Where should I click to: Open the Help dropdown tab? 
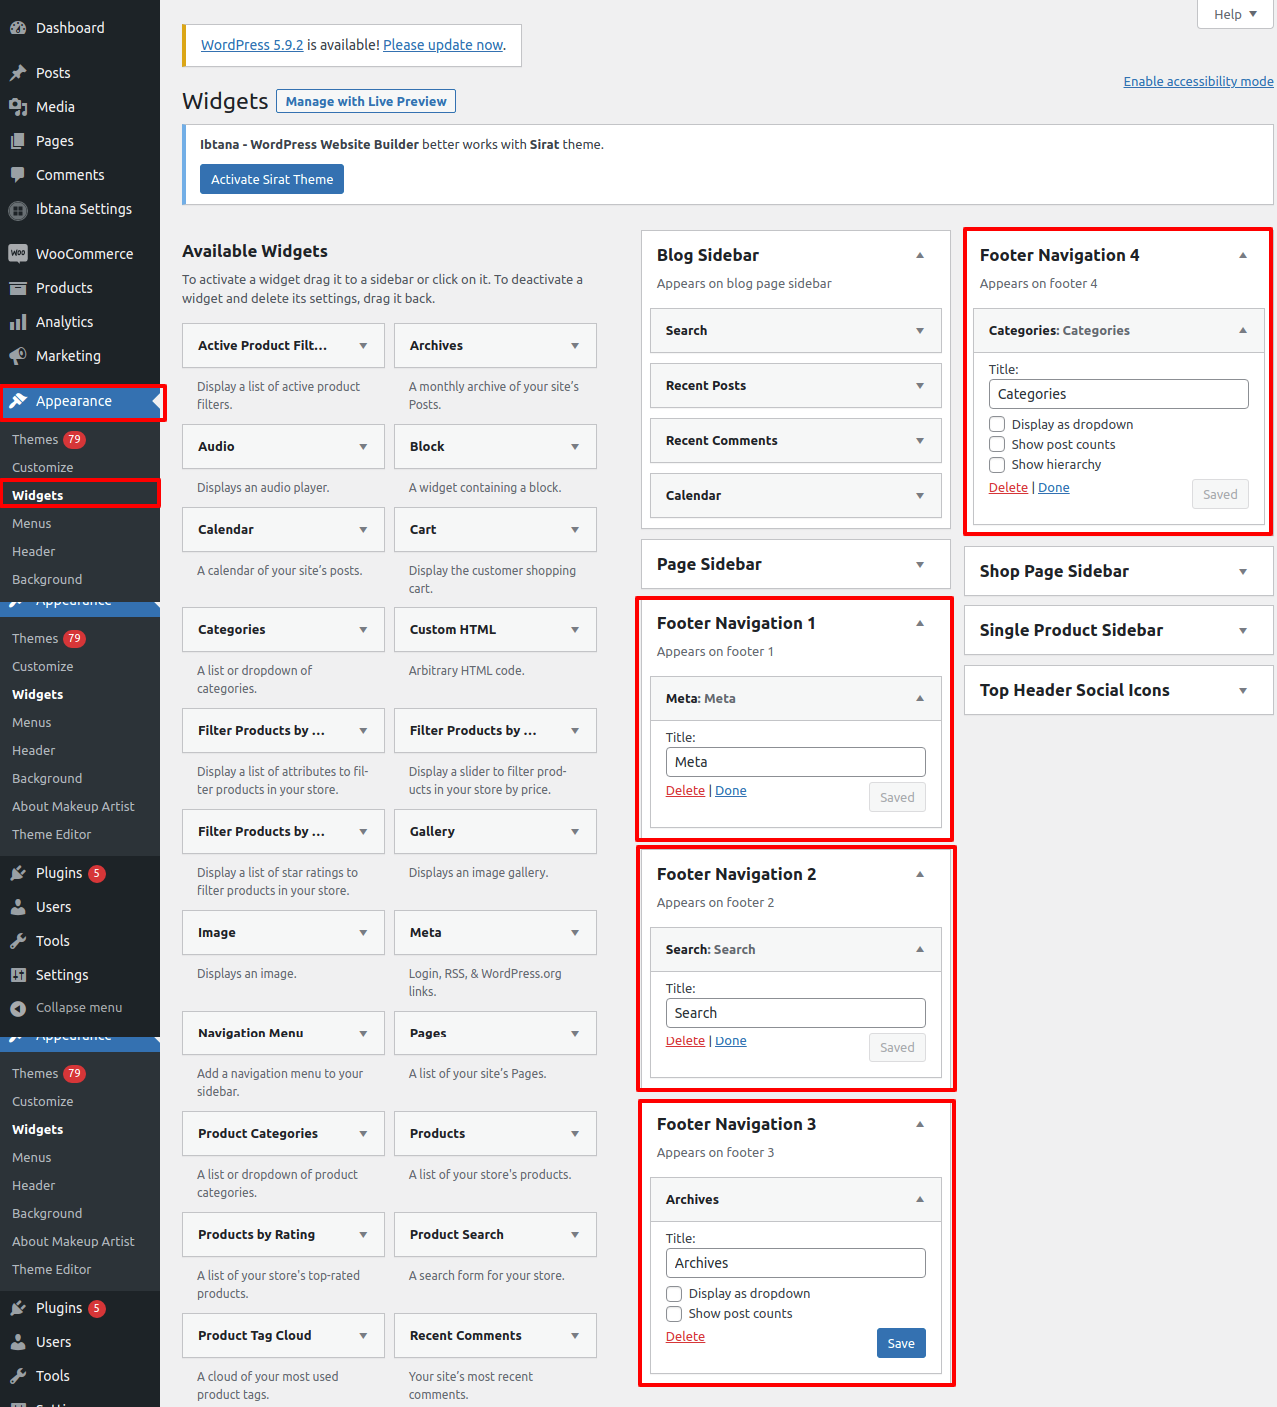point(1235,14)
